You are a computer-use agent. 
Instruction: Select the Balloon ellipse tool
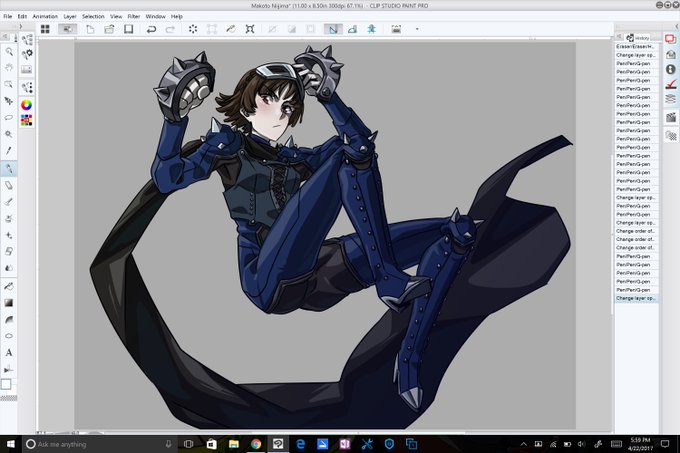click(x=9, y=336)
